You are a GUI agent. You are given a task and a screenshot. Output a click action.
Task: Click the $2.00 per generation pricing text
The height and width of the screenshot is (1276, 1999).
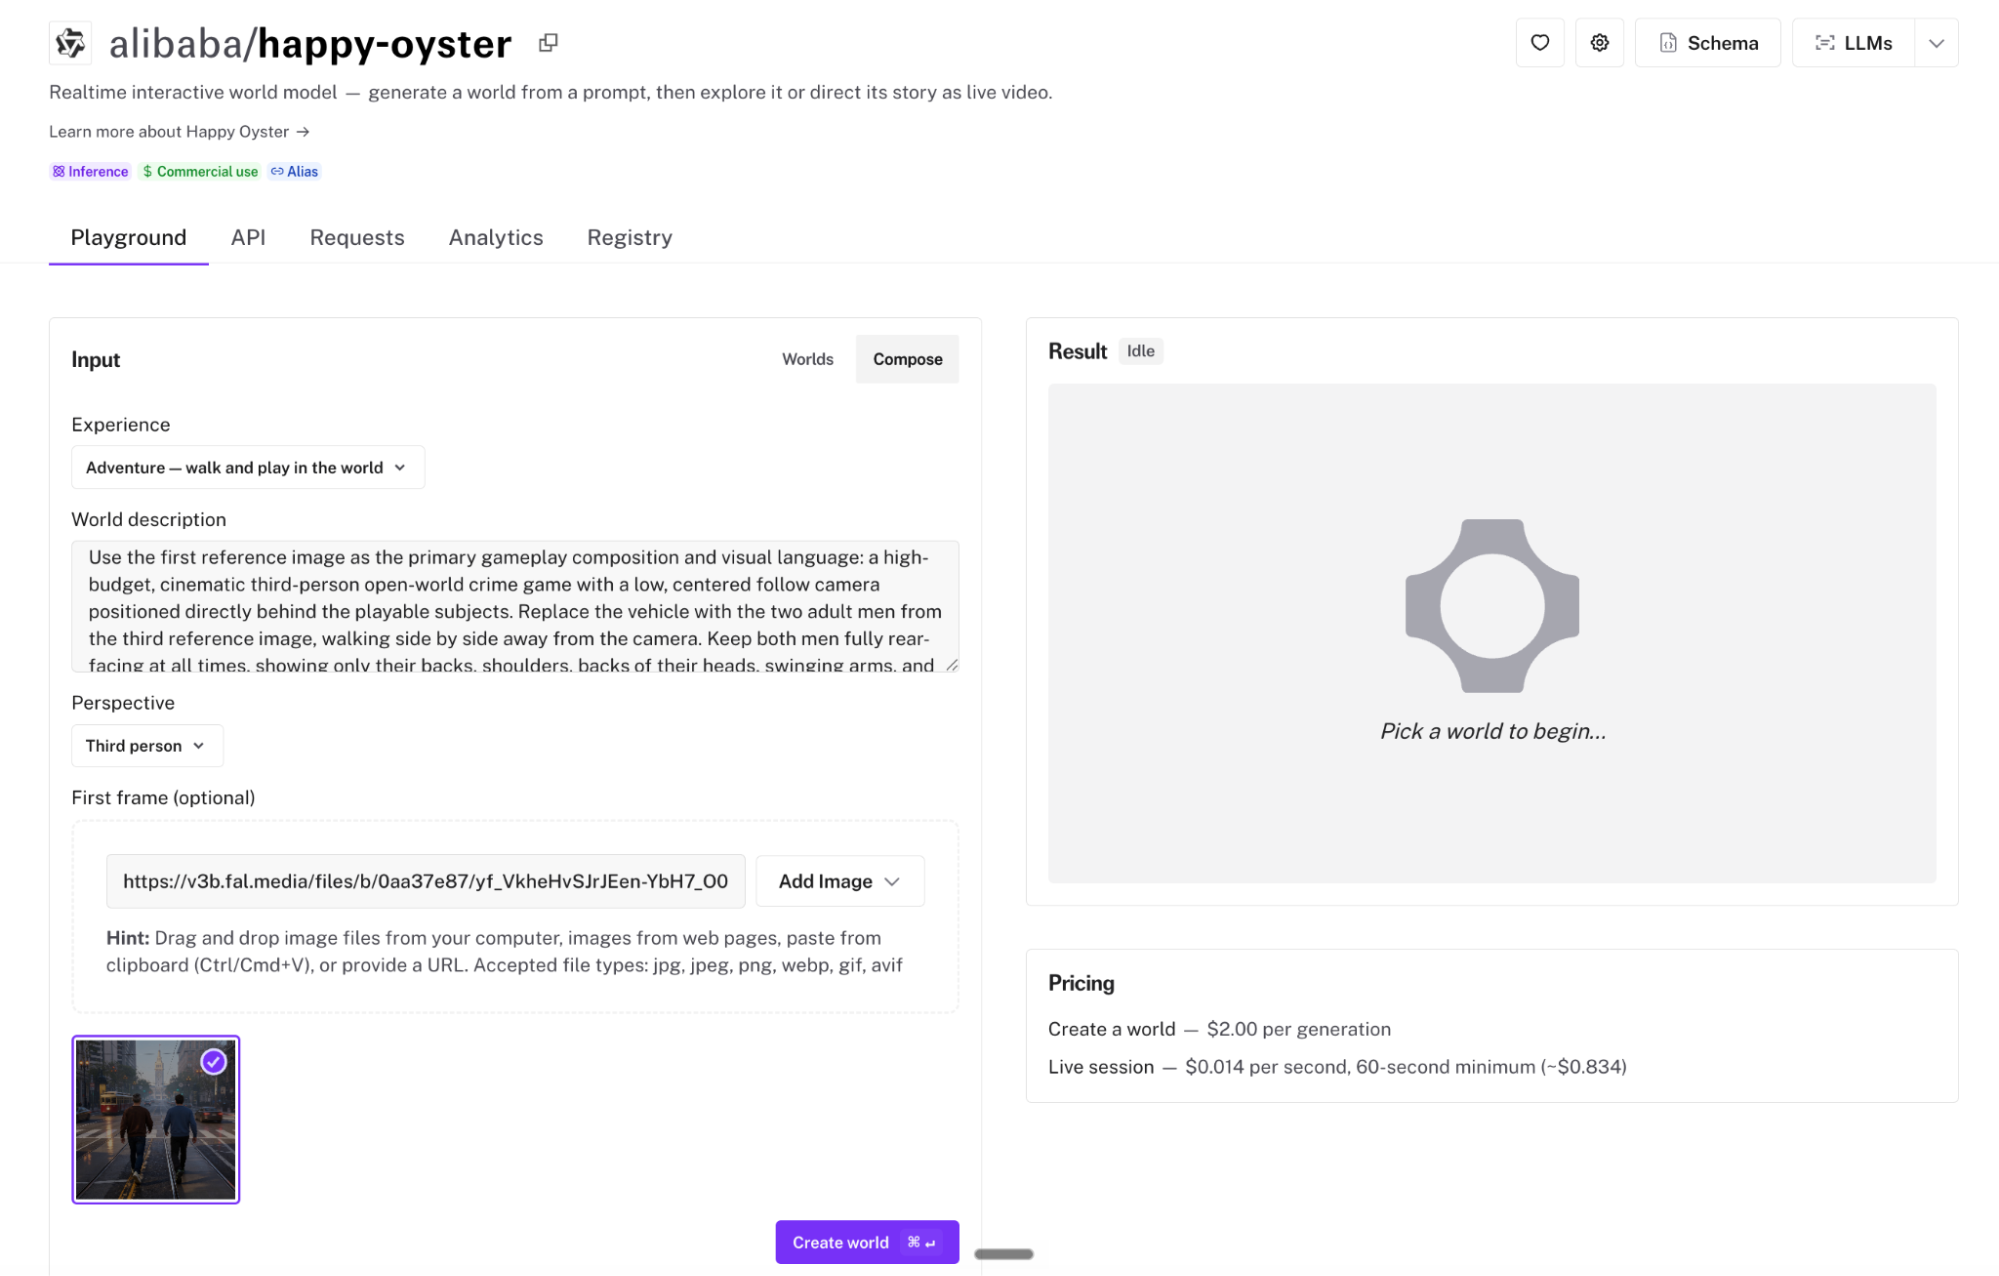(1298, 1029)
